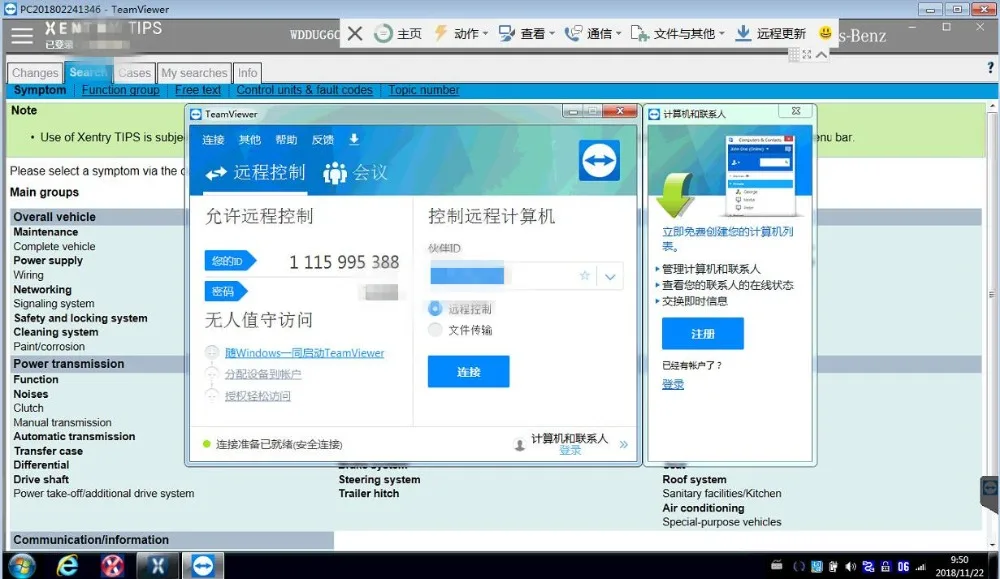The image size is (1000, 579).
Task: Click the Xentry page vertical scrollbar
Action: tap(991, 325)
